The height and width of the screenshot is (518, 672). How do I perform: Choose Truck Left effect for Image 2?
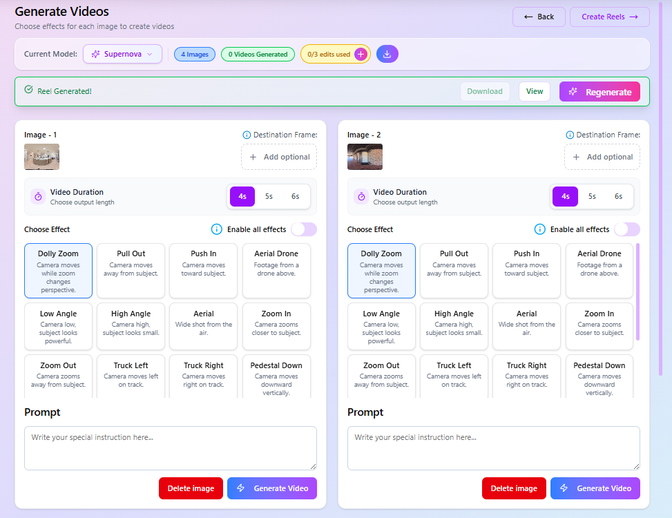454,376
